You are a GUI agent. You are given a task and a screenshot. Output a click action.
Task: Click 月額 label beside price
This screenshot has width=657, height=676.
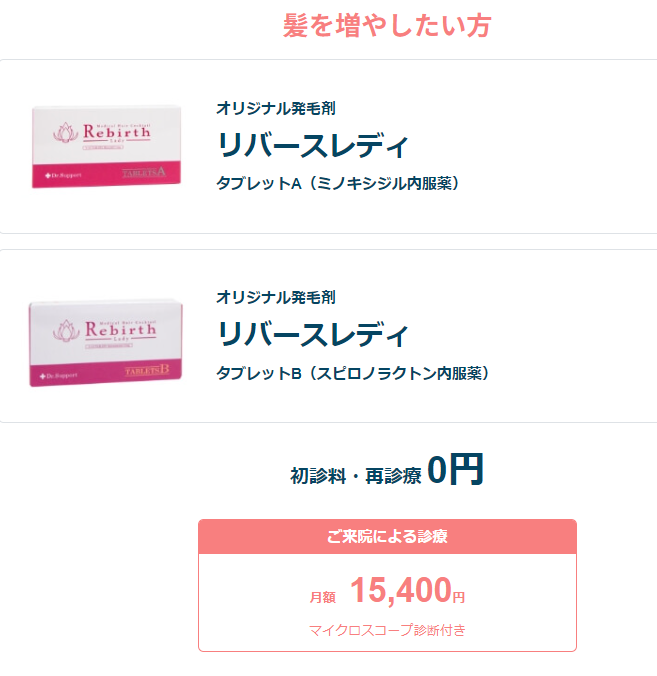tap(322, 597)
